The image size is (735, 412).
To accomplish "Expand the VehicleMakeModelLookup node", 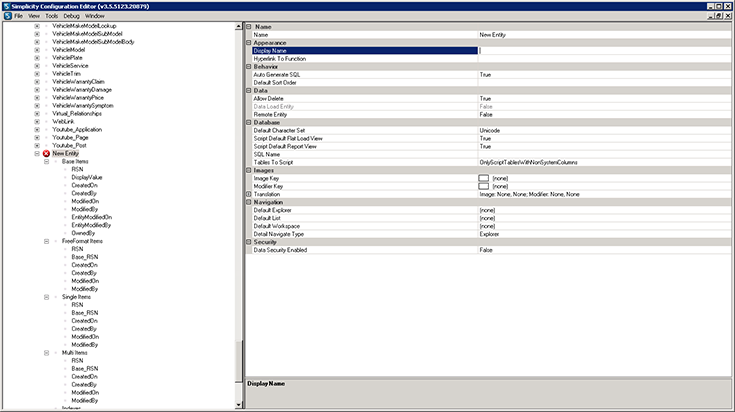I will 37,26.
